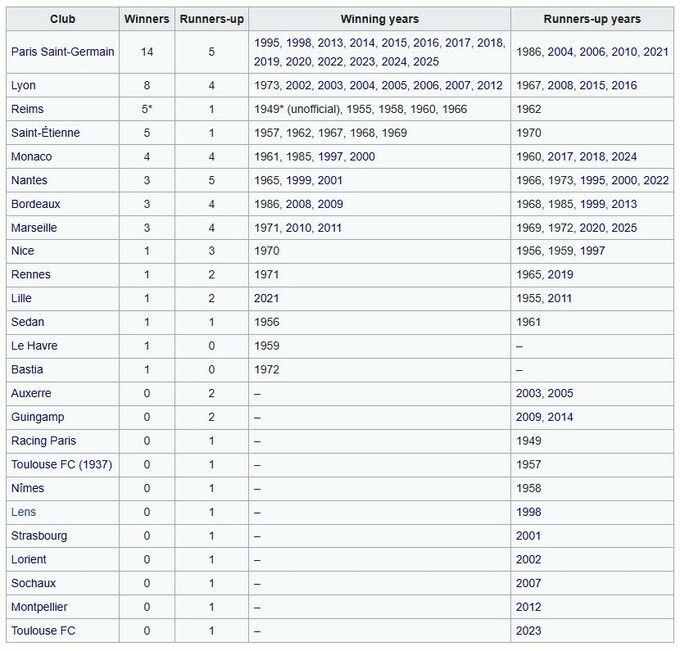Click the Club column header
The width and height of the screenshot is (680, 651).
63,19
